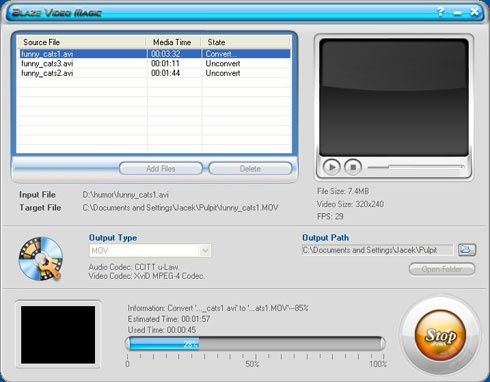Screen dimensions: 490x382
Task: Click the Used Time 00:00:45 text
Action: point(162,330)
